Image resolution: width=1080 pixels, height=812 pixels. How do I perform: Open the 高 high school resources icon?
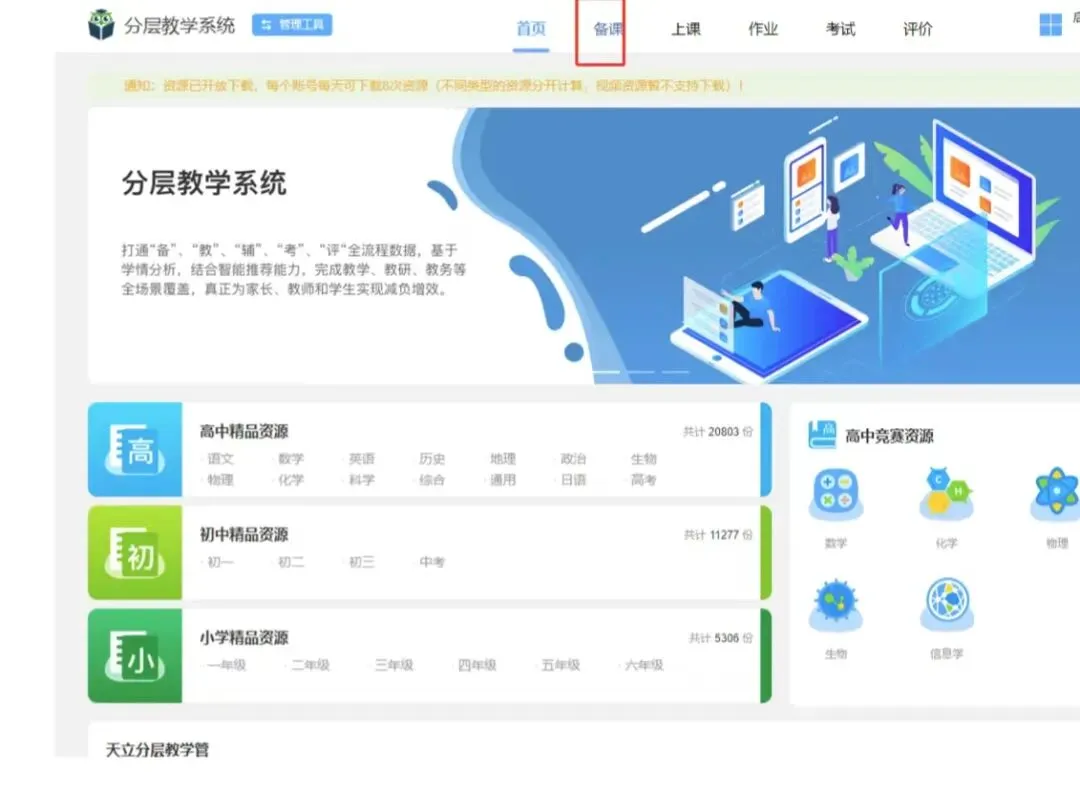pos(135,451)
